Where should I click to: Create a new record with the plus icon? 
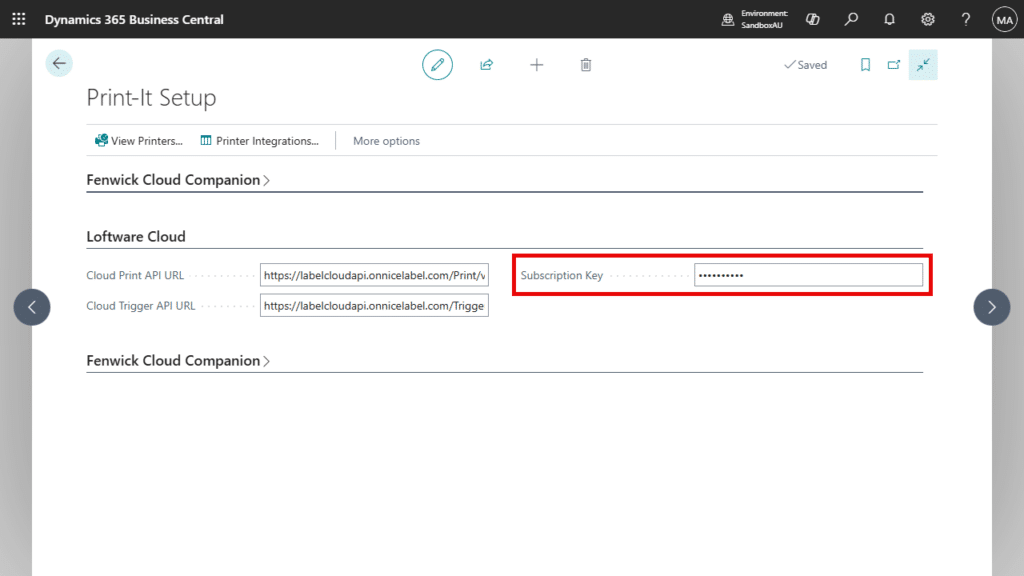tap(537, 64)
